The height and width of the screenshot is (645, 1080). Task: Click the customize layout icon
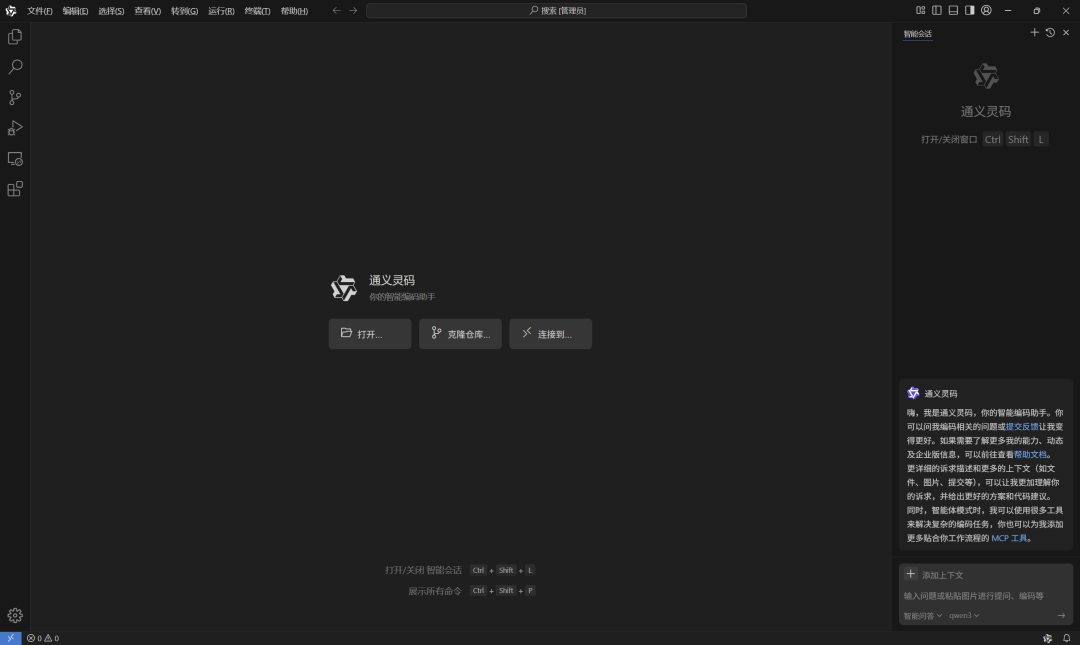[920, 10]
